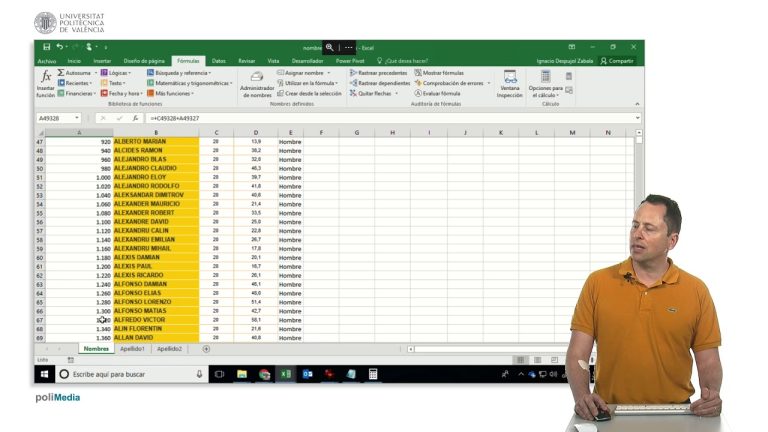The image size is (768, 432).
Task: Open the Administrador de nombres tool
Action: click(257, 84)
